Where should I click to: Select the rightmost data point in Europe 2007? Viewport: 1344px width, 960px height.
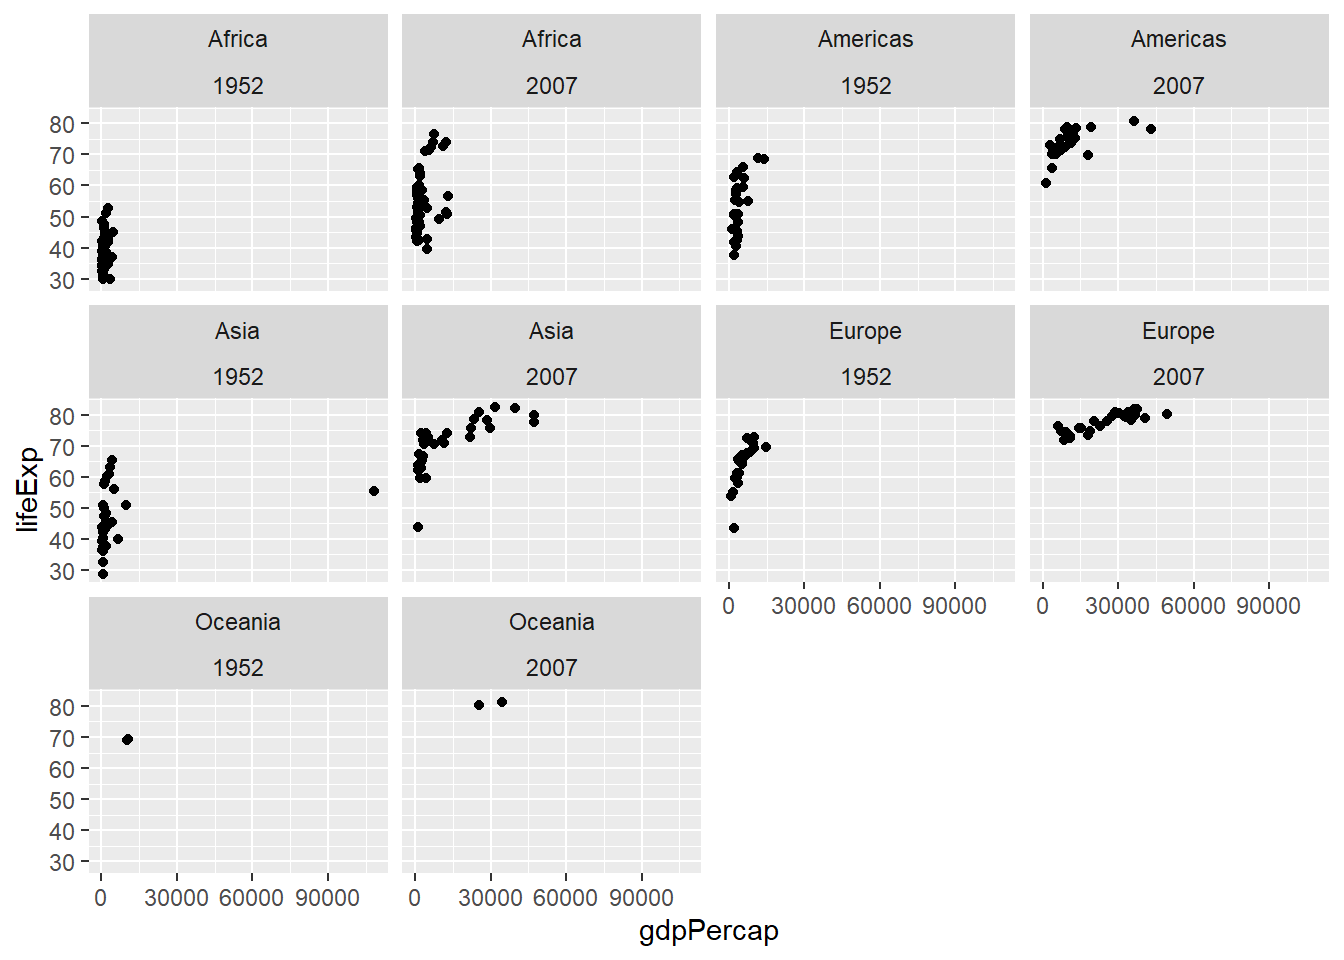click(1167, 414)
